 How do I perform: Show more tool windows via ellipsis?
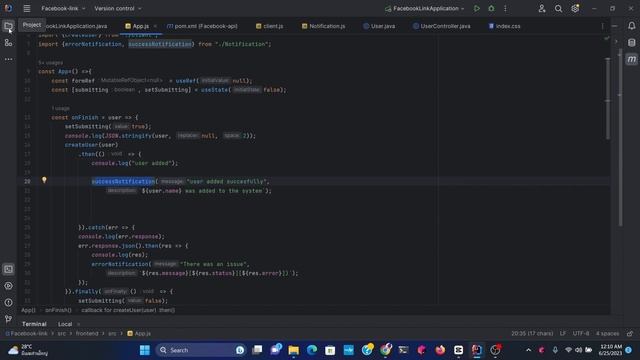pos(8,59)
